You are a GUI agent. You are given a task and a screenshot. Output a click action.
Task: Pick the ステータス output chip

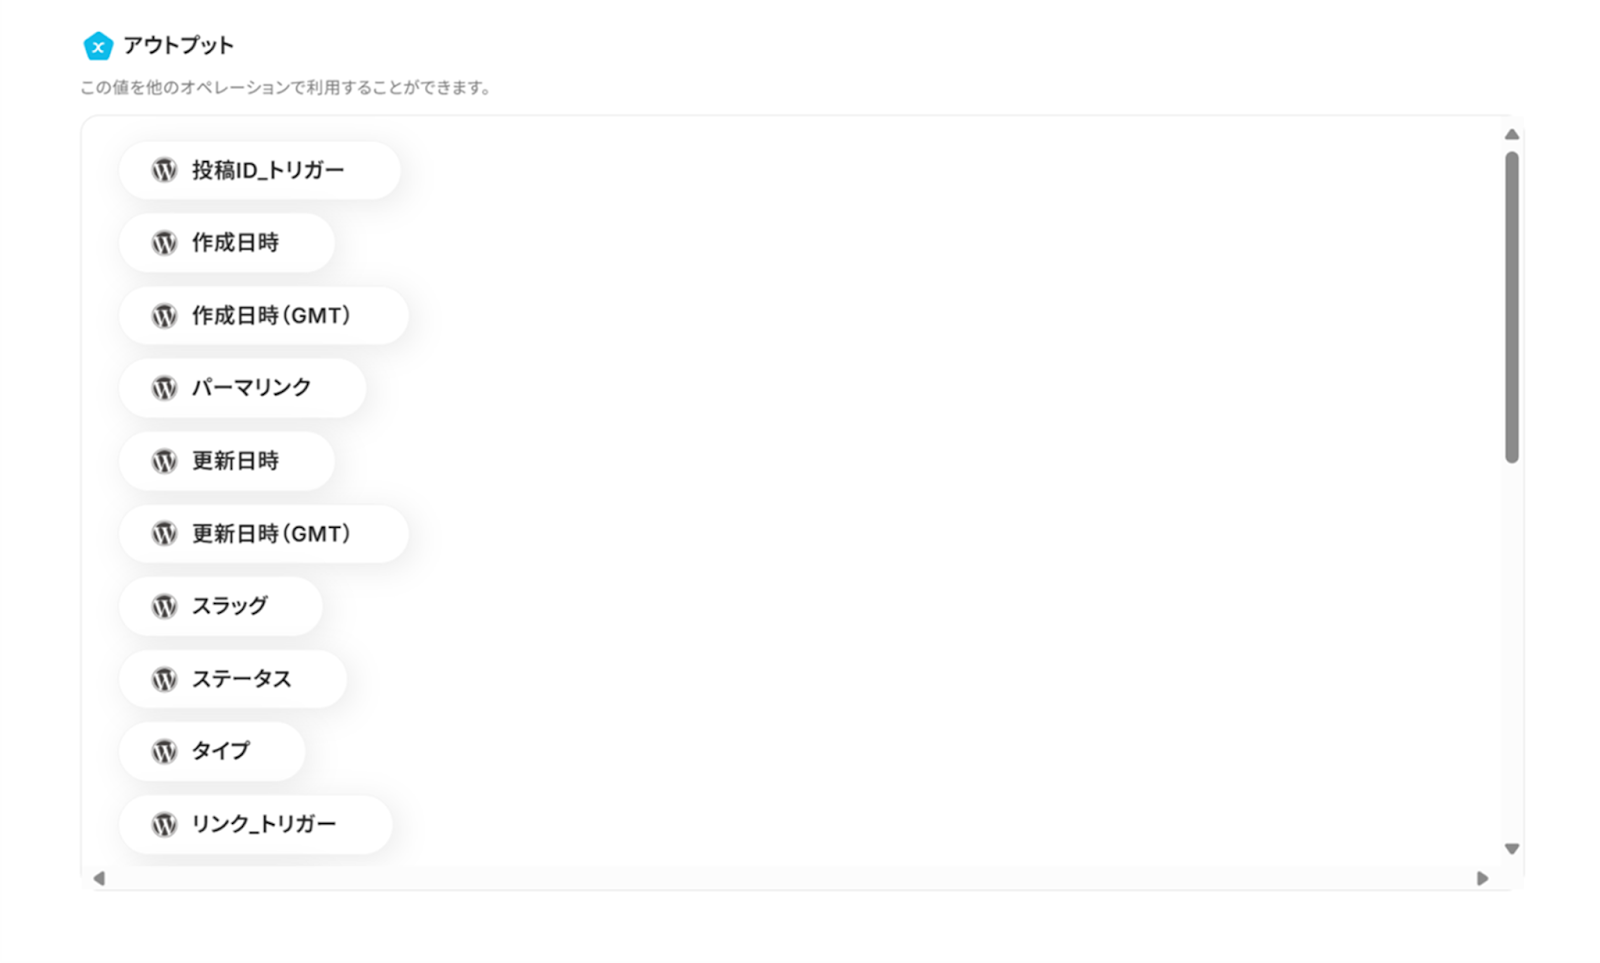pyautogui.click(x=233, y=679)
